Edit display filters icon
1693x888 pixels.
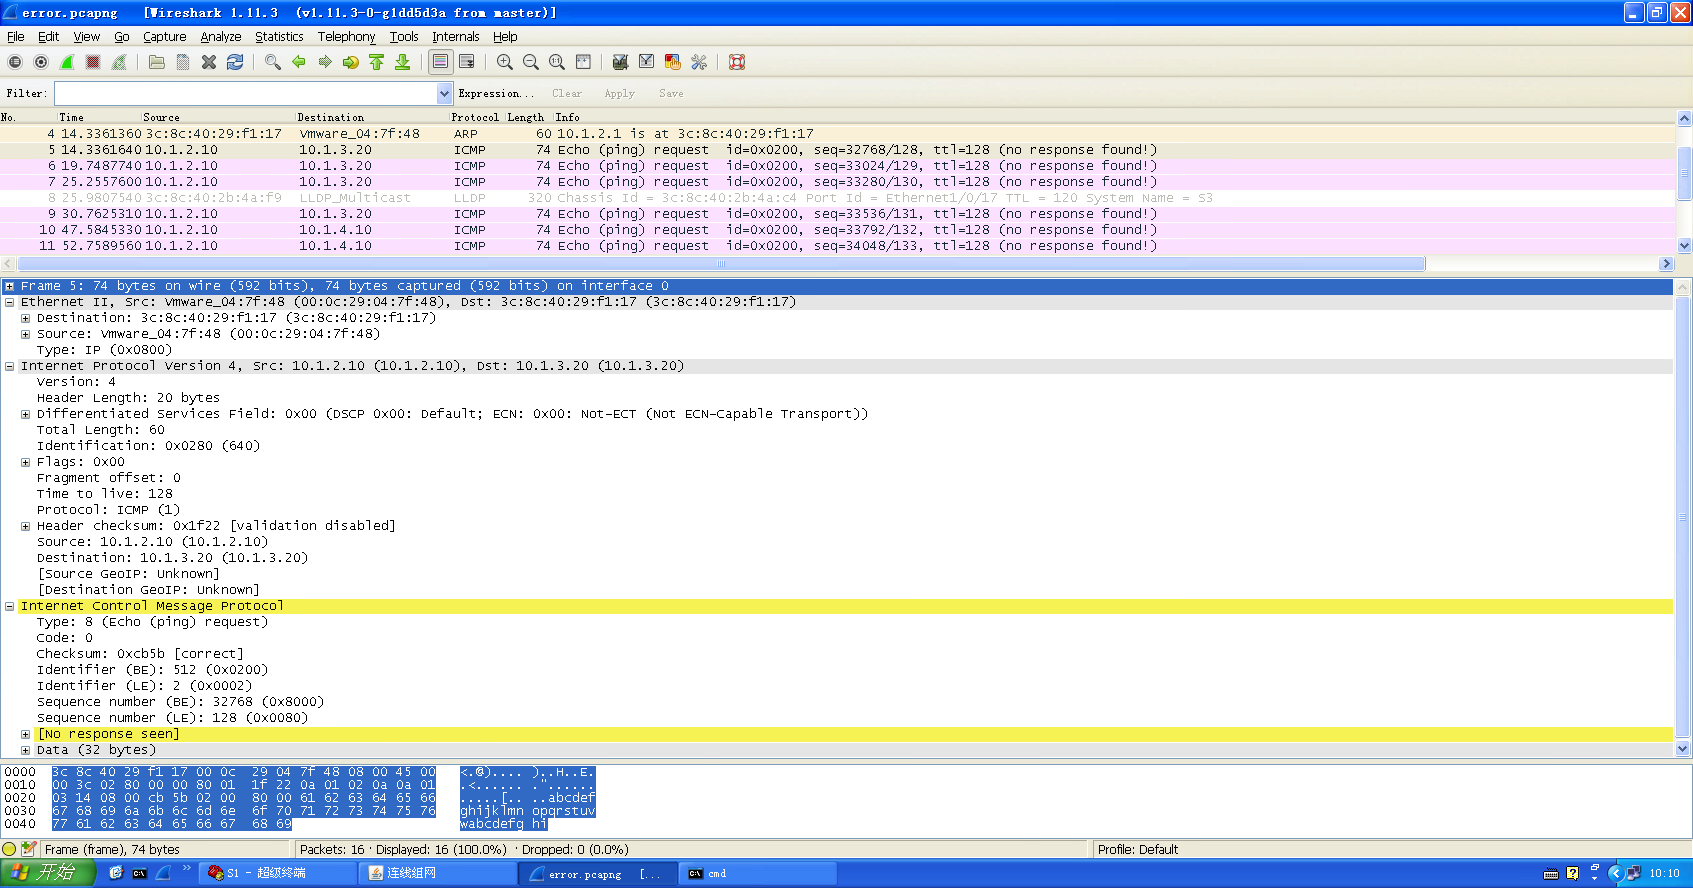647,62
